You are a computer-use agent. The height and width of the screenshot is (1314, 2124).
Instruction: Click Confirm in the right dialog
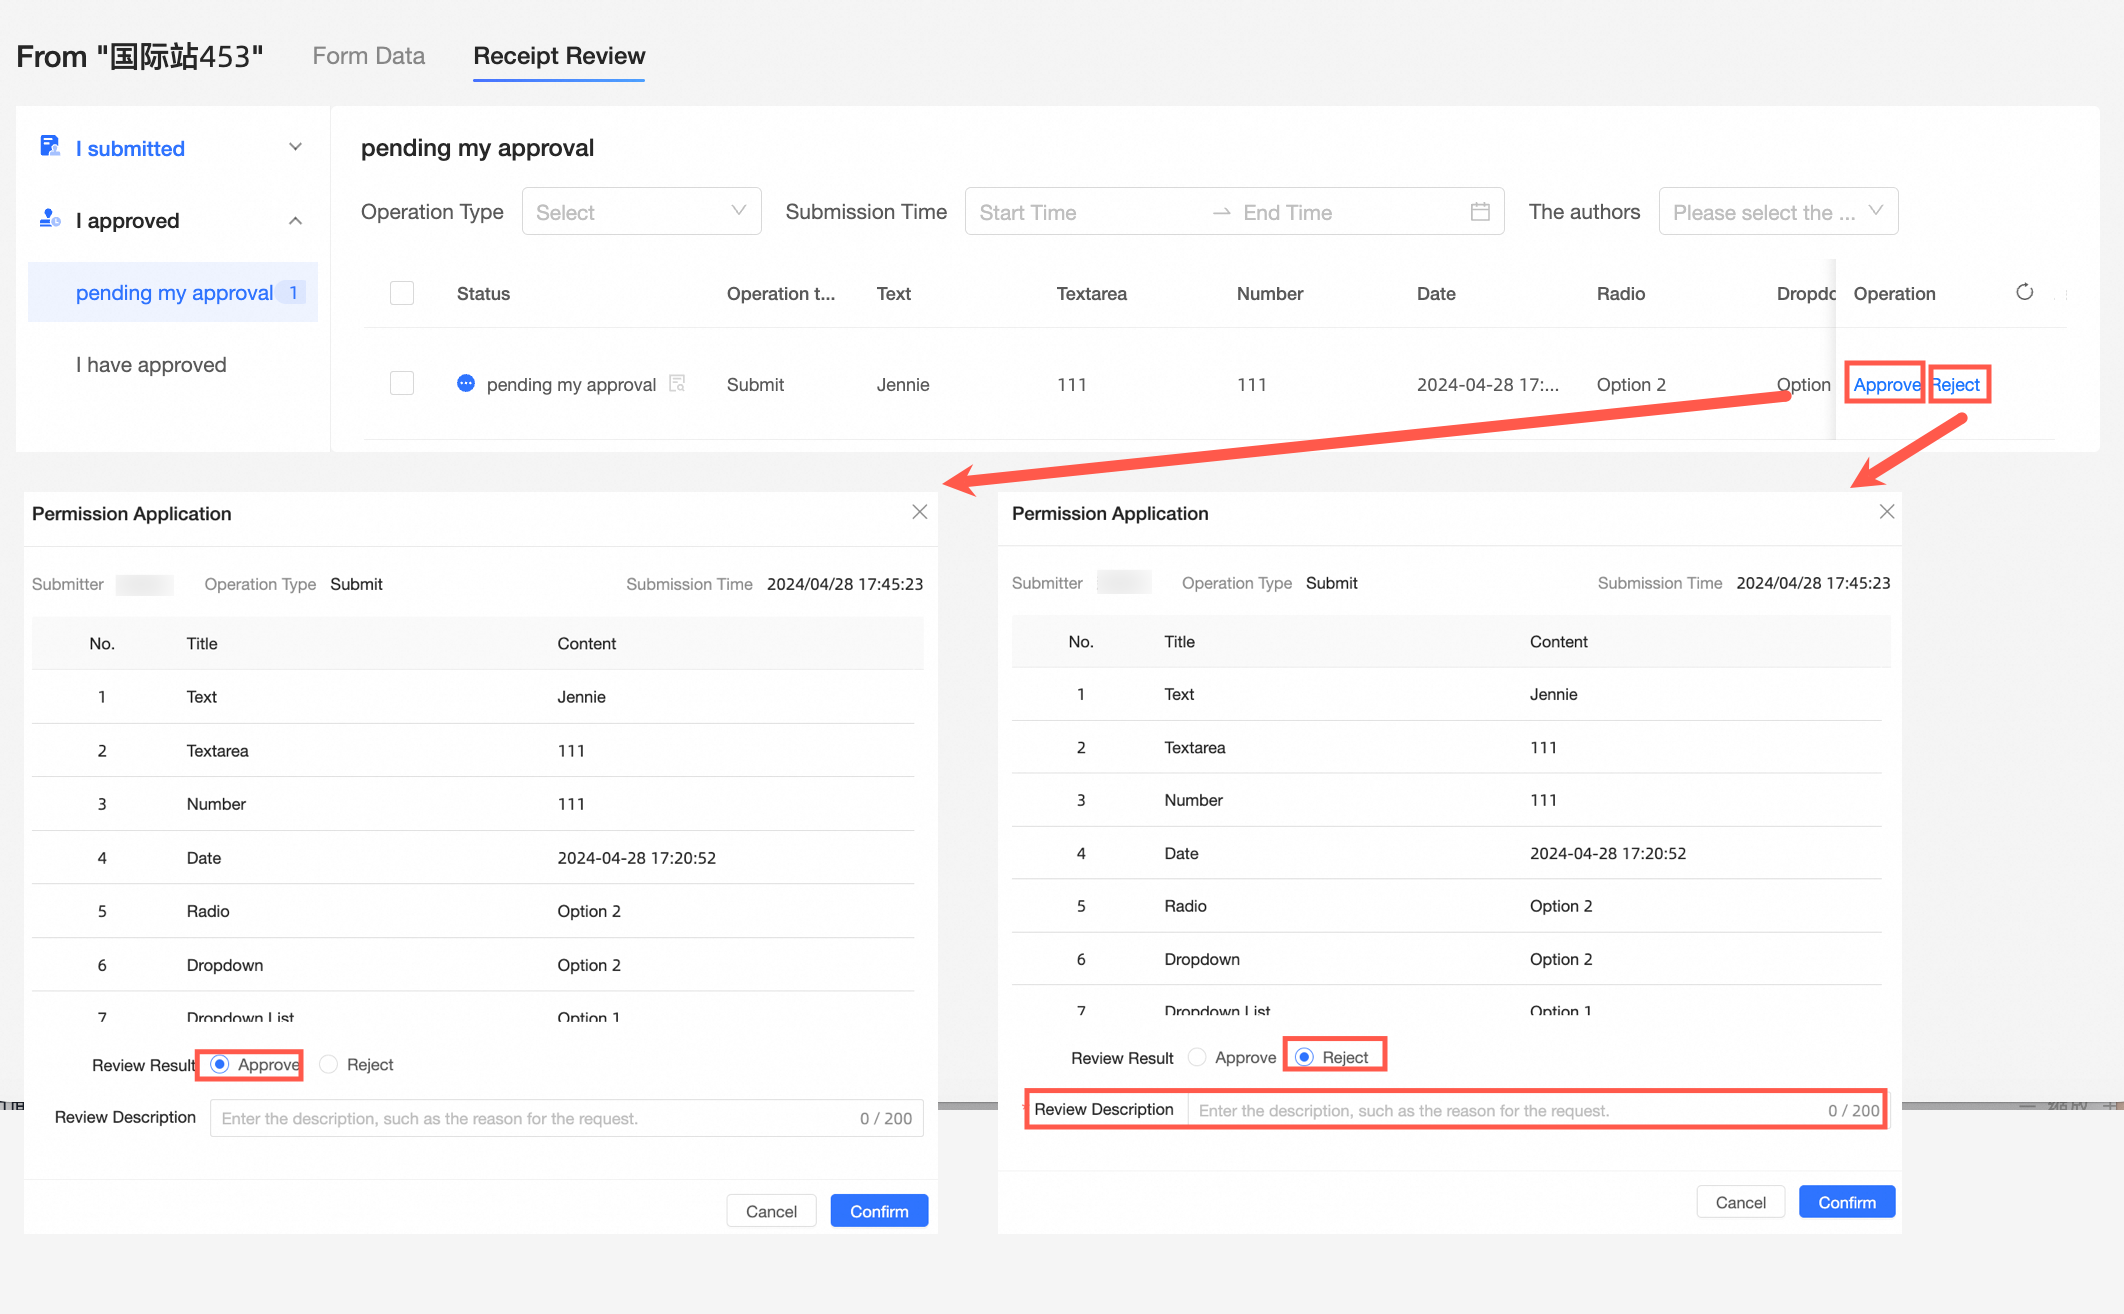click(x=1846, y=1202)
